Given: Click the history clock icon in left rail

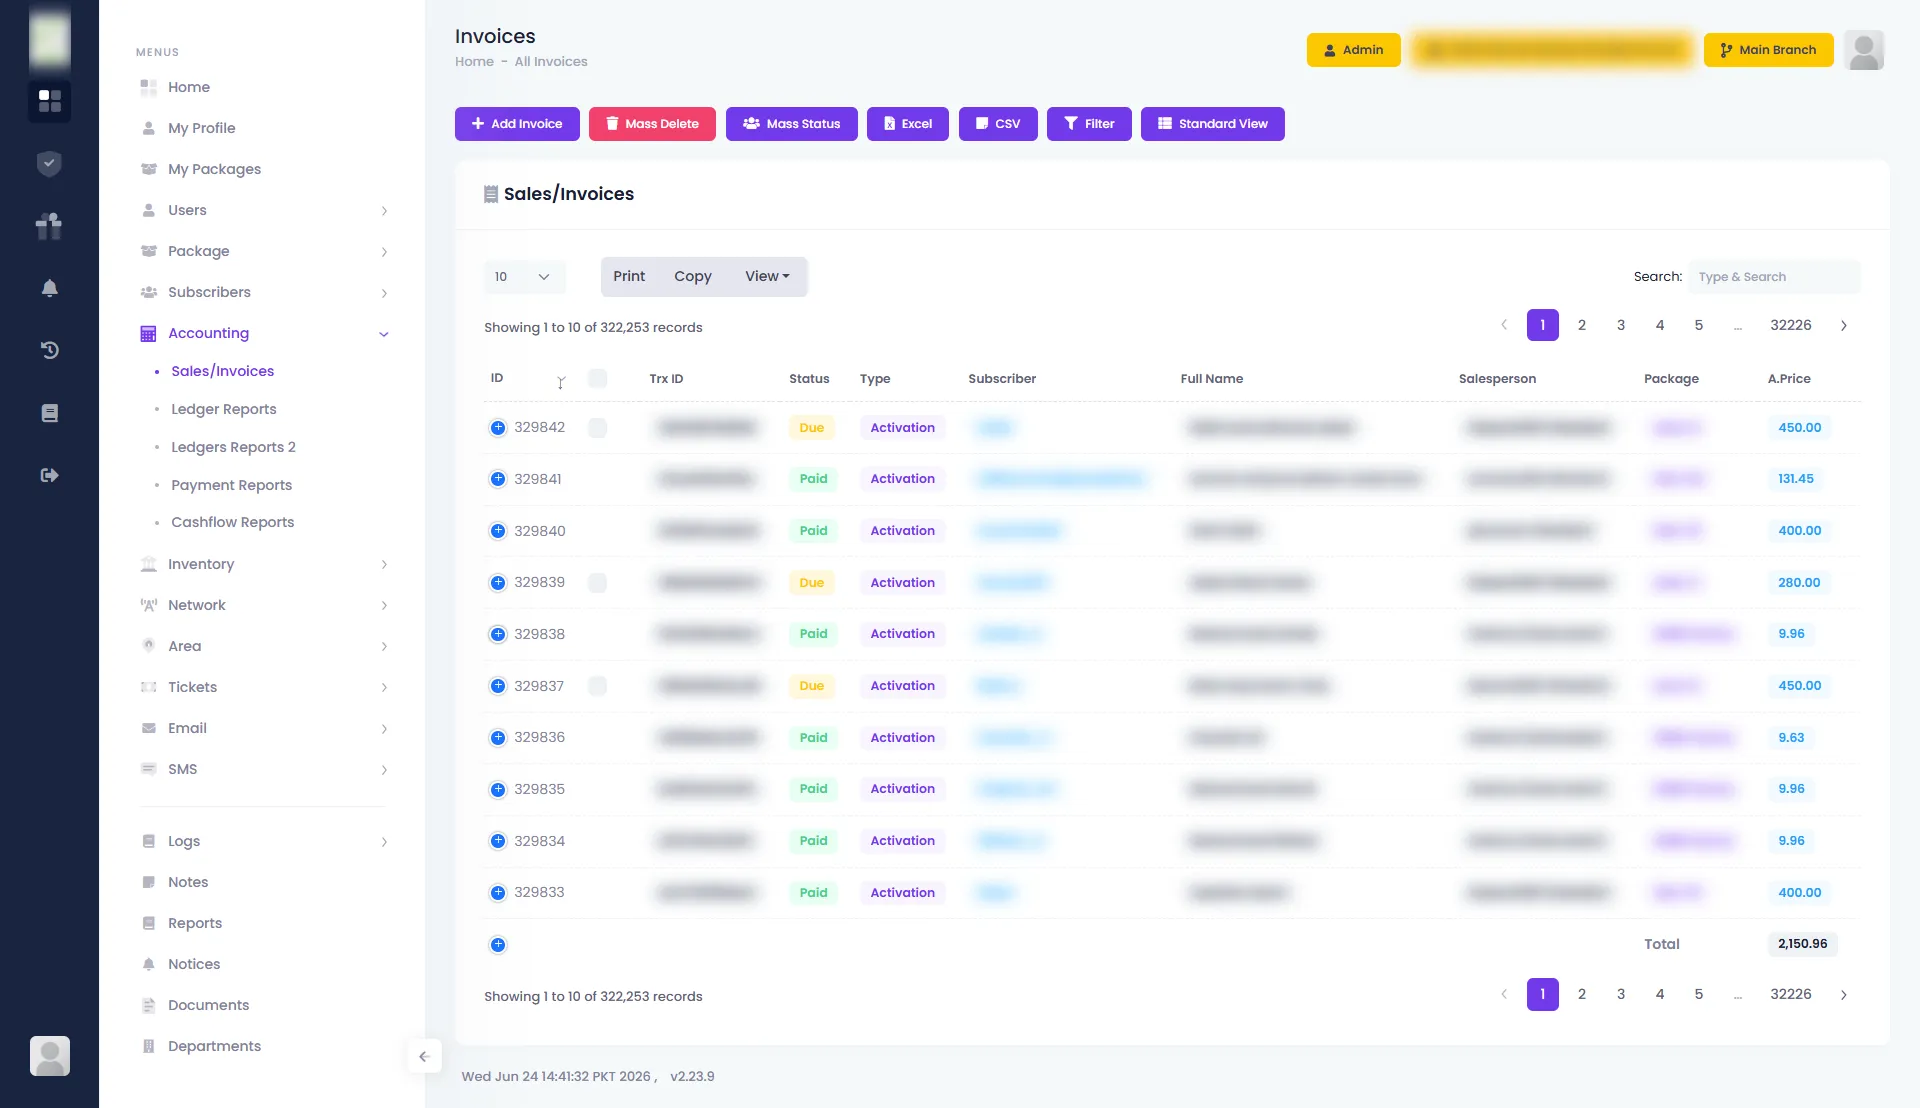Looking at the screenshot, I should [49, 350].
